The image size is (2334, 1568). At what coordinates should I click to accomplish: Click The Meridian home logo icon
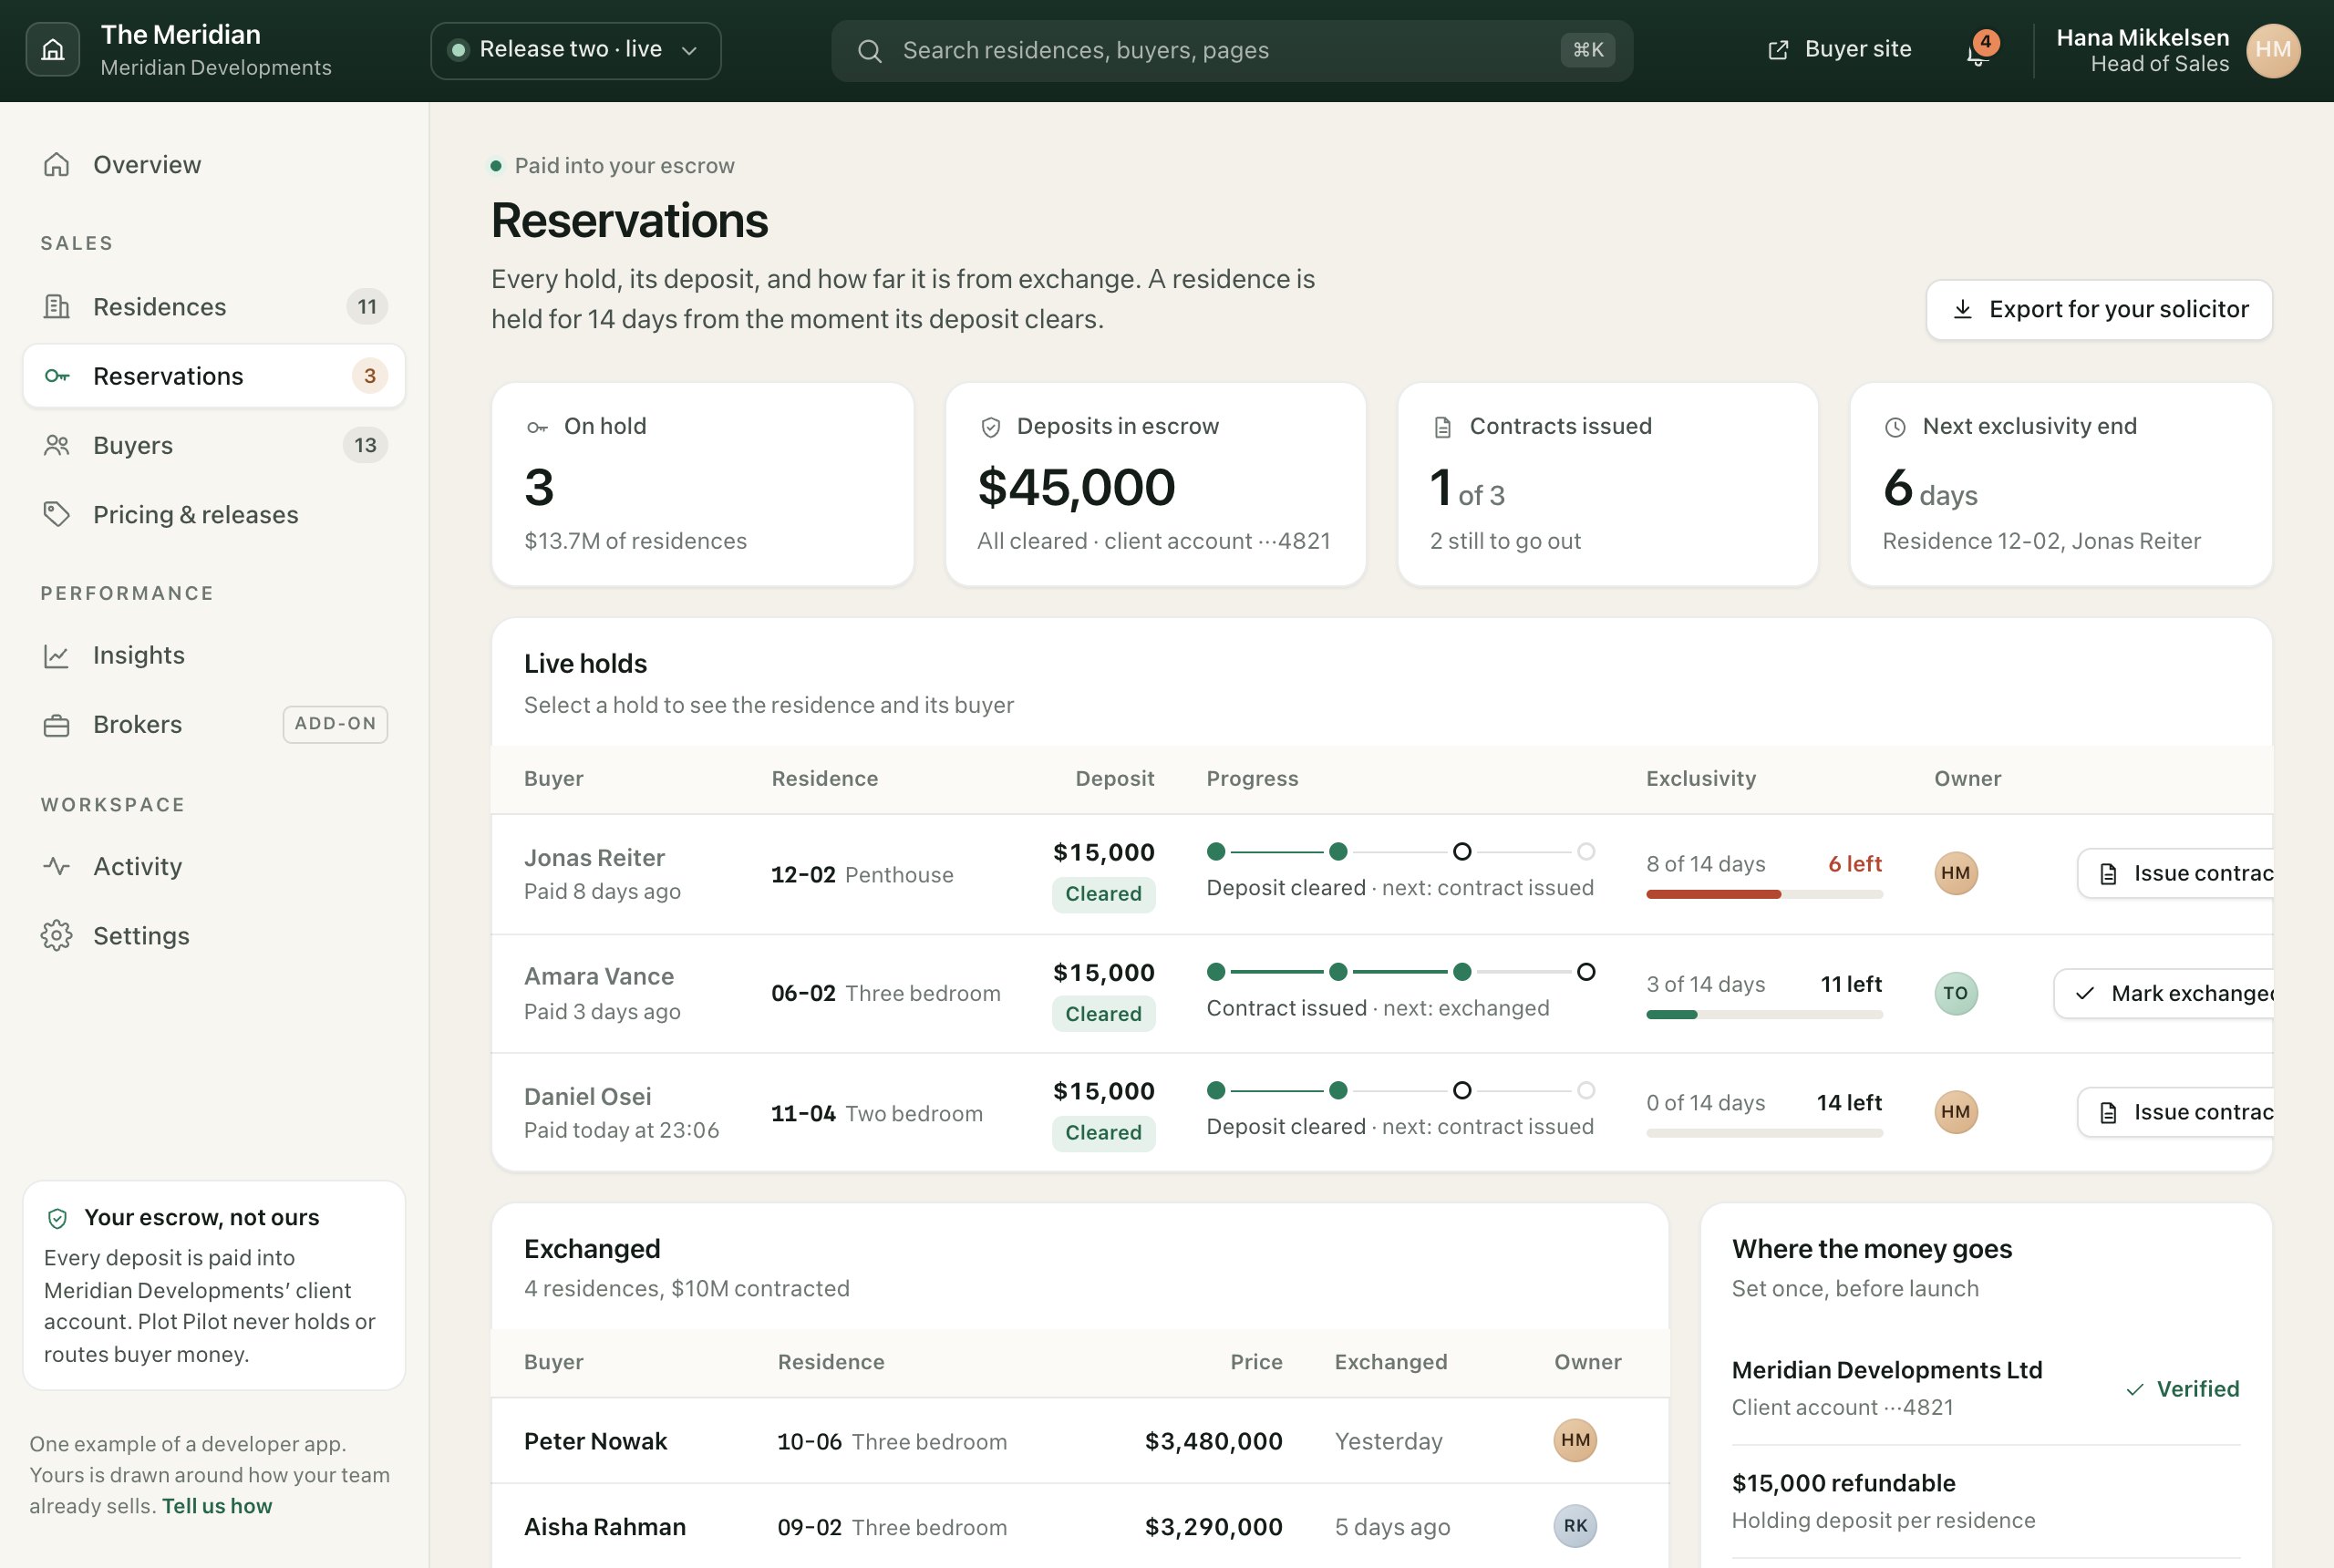[x=52, y=50]
